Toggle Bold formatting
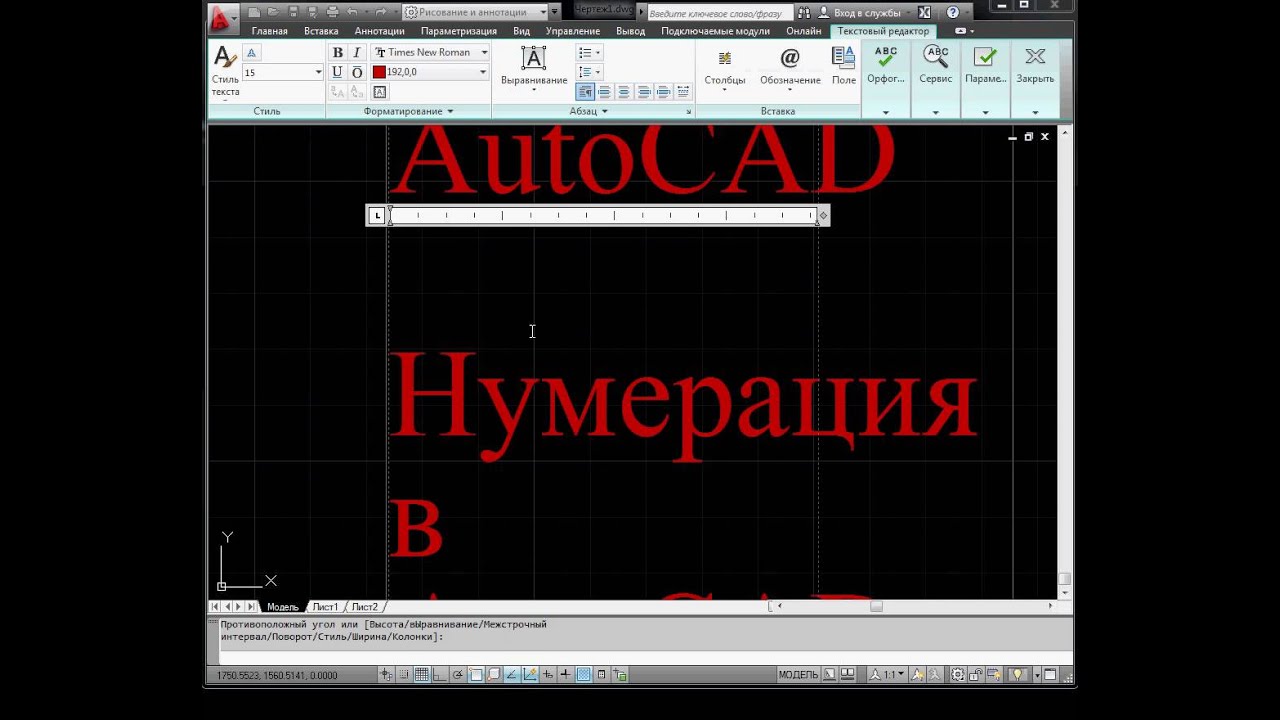The image size is (1280, 720). coord(338,52)
